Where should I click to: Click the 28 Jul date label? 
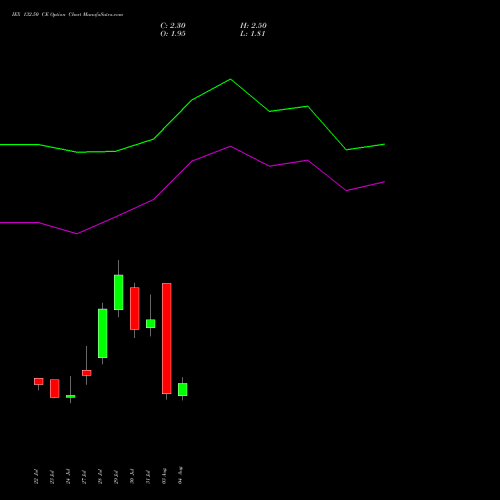[100, 477]
